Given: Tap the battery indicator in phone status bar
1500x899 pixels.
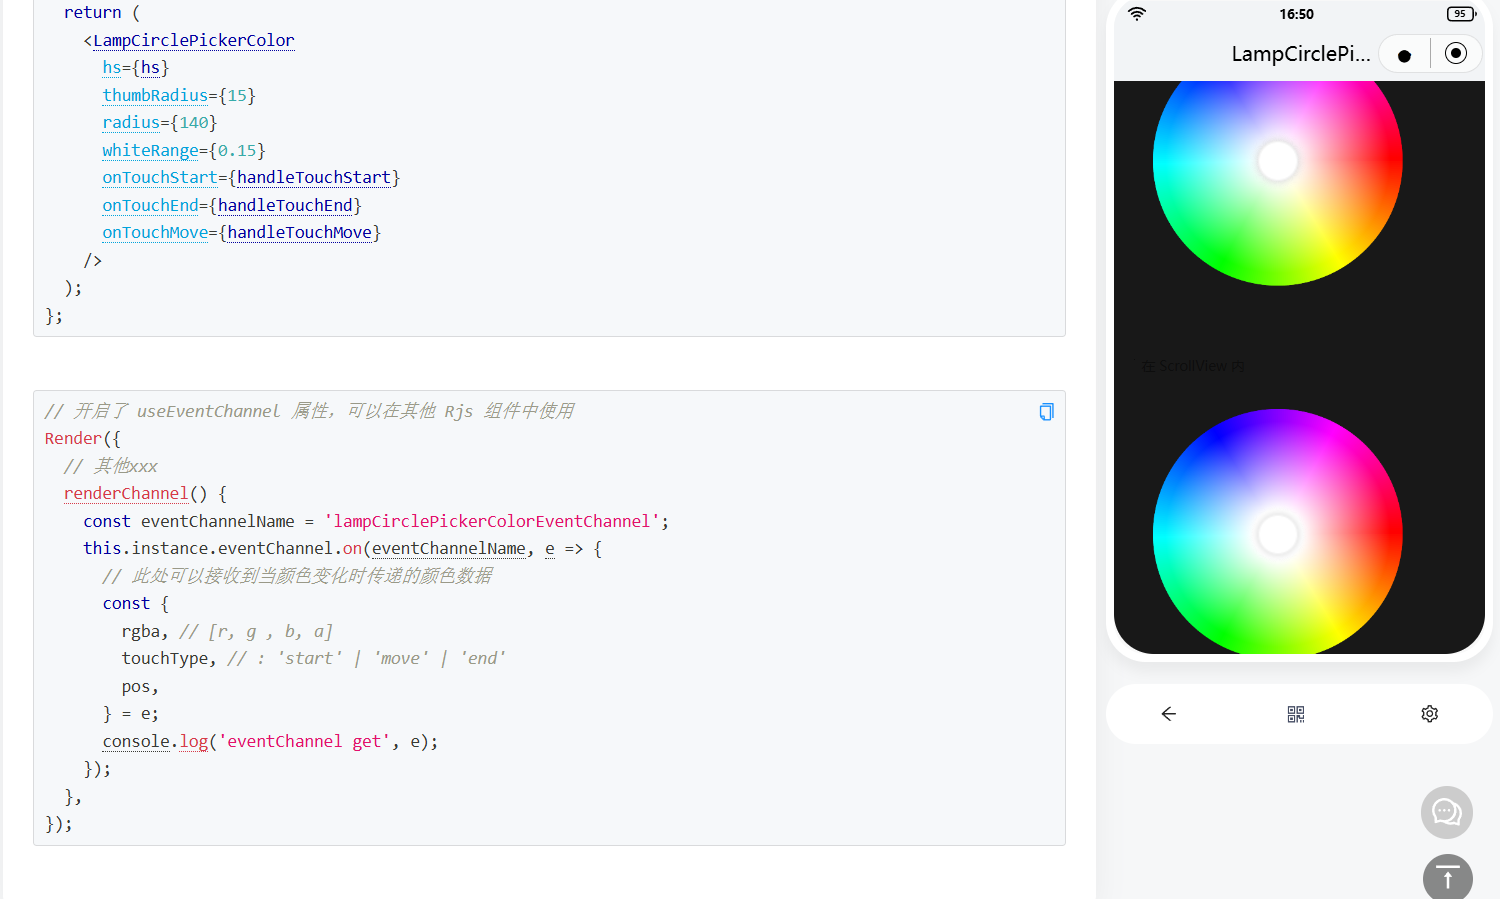Looking at the screenshot, I should (x=1461, y=14).
